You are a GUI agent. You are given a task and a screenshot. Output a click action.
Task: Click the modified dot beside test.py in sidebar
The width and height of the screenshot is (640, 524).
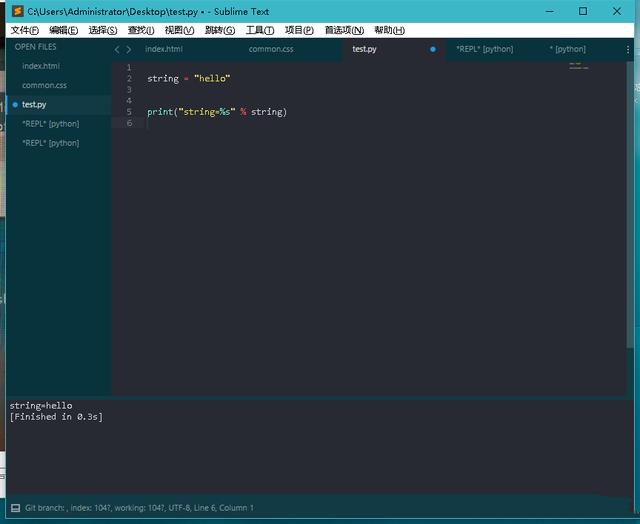coord(15,105)
